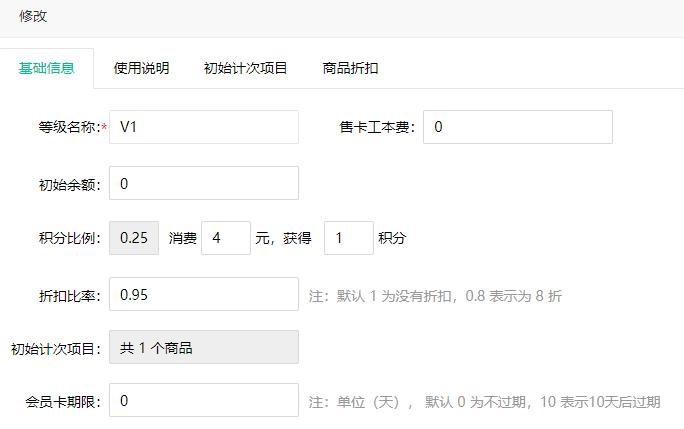The height and width of the screenshot is (429, 684).
Task: Focus the 会员卡期限 input field
Action: tap(203, 400)
